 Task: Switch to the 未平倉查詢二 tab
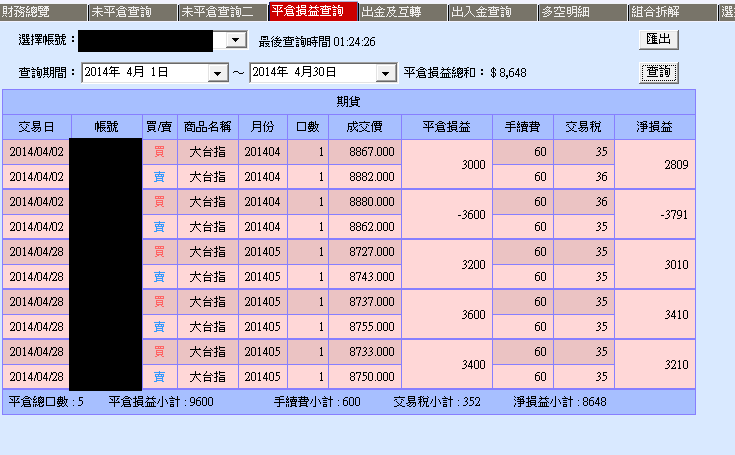pyautogui.click(x=223, y=12)
